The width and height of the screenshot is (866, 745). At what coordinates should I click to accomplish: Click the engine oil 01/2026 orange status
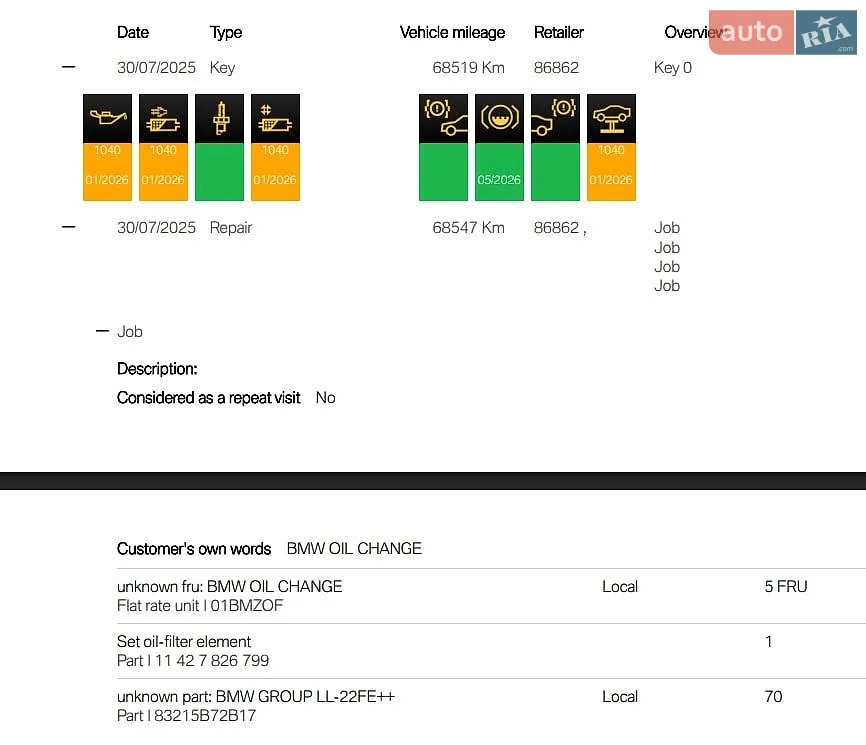[x=107, y=172]
